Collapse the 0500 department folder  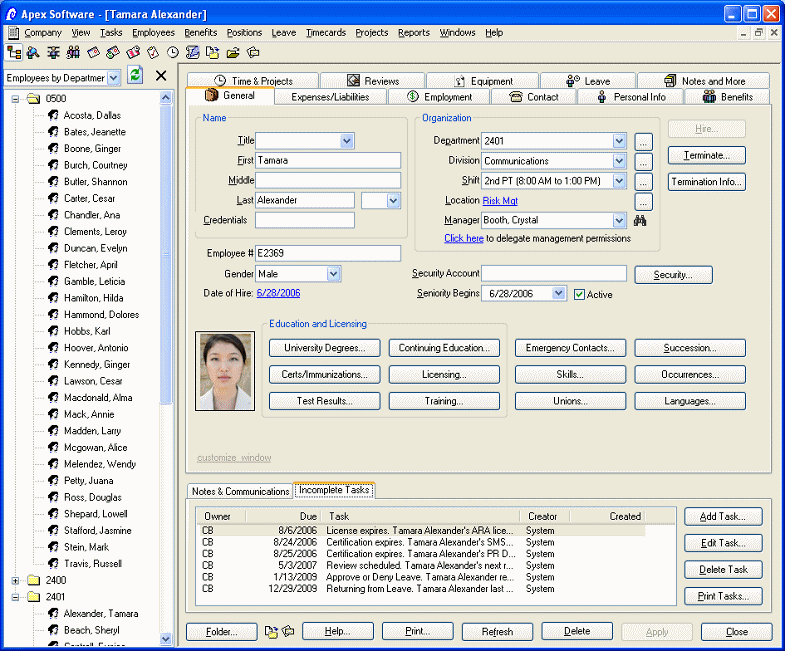(16, 99)
